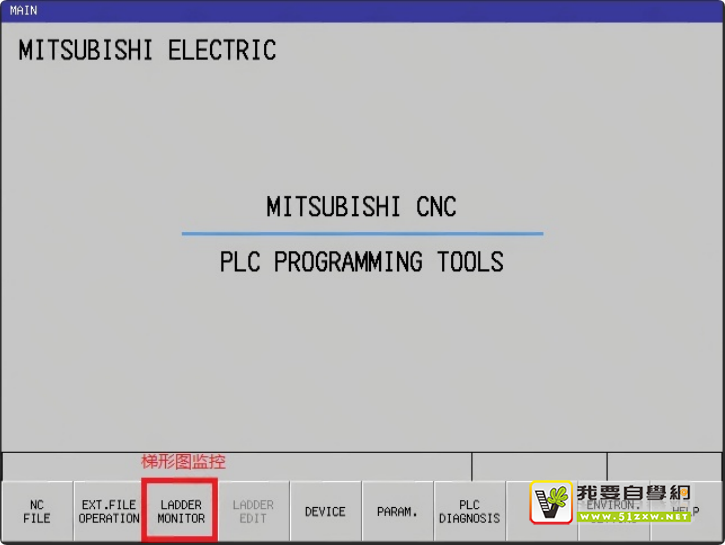Screen dimensions: 725x545
Task: Click the greyed-out LADDER EDIT softkey
Action: (253, 512)
